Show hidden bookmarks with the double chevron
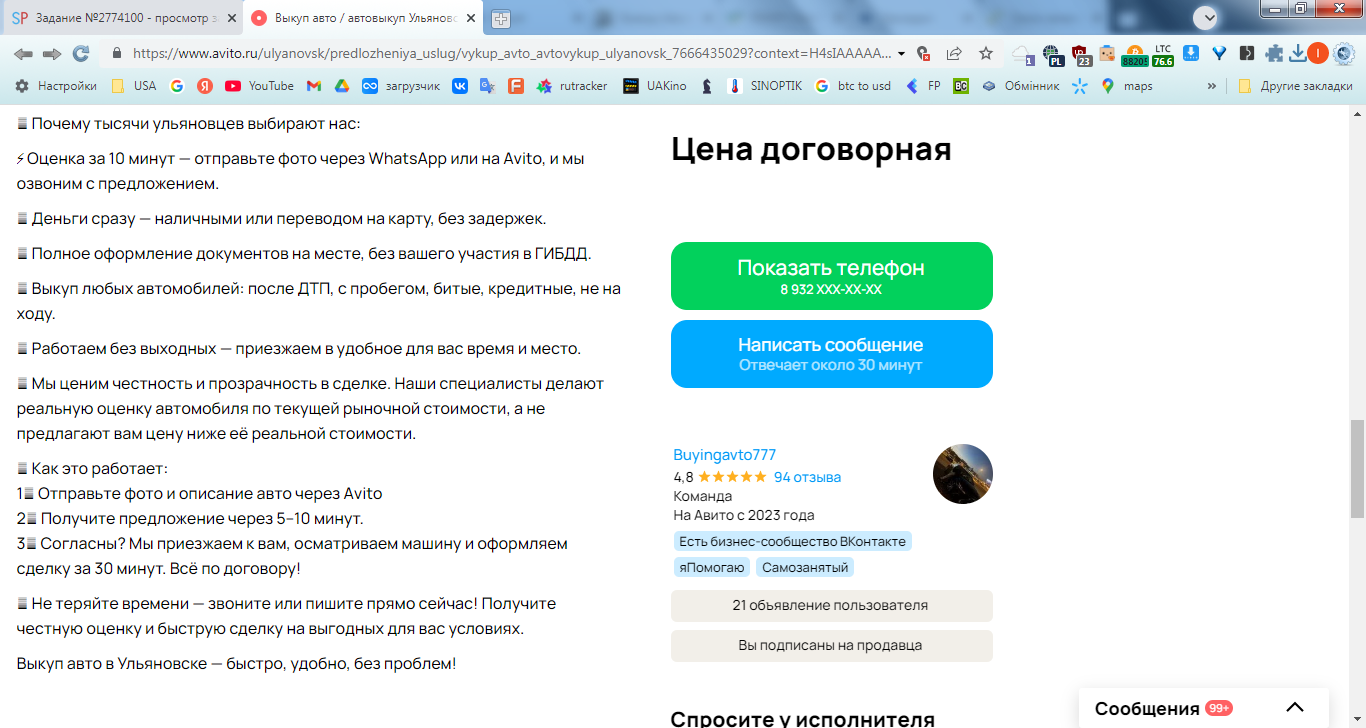 [x=1212, y=86]
